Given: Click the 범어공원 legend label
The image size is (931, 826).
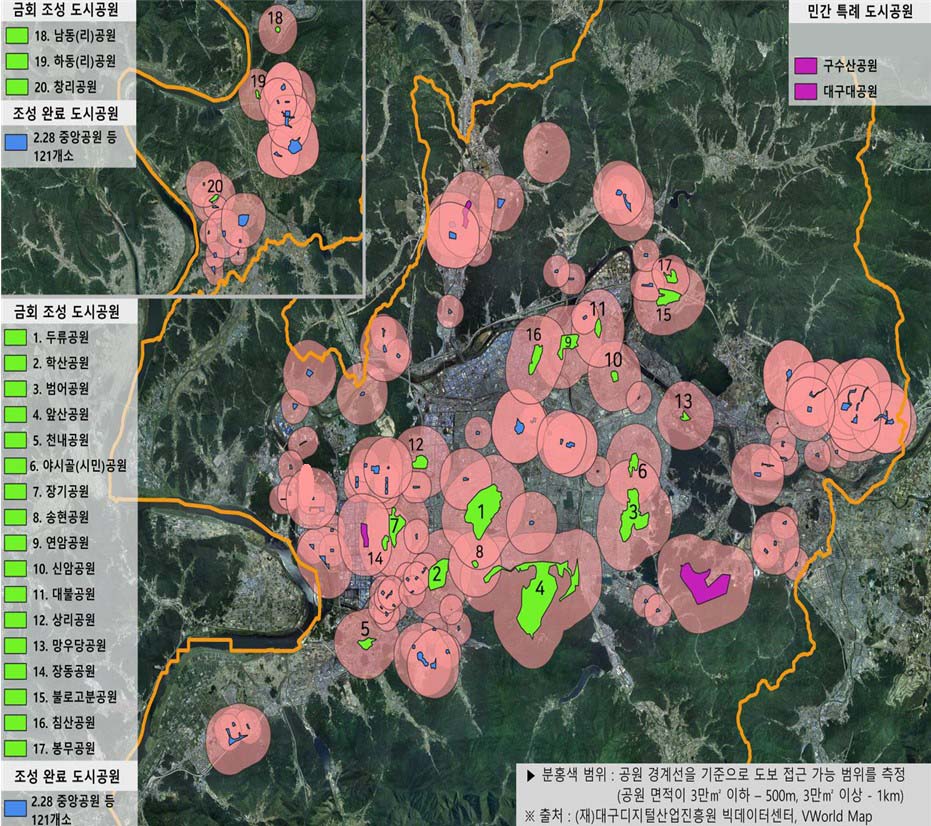Looking at the screenshot, I should (60, 387).
